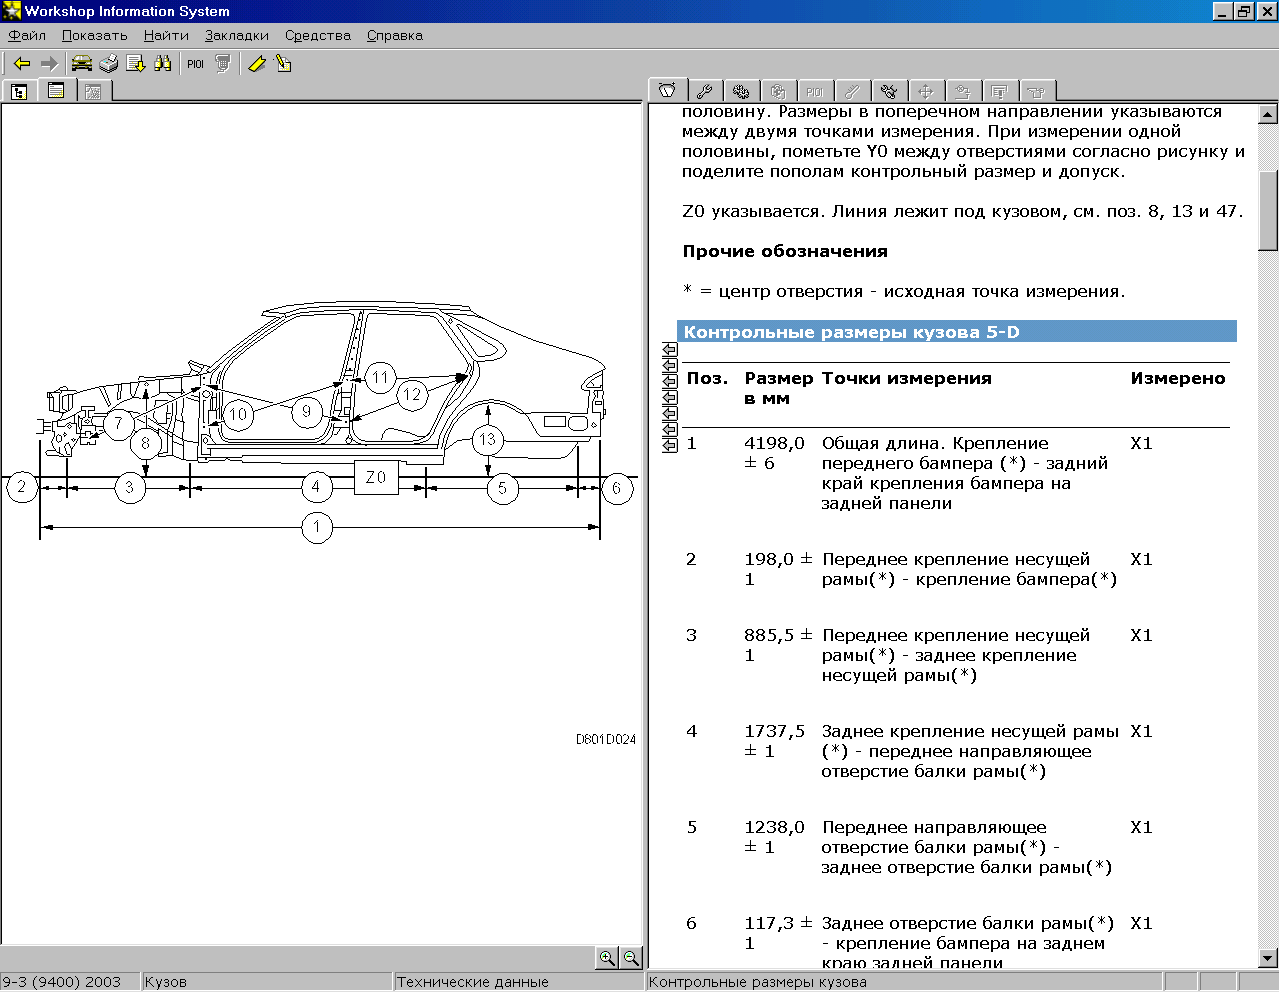Image resolution: width=1279 pixels, height=992 pixels.
Task: Click '9-3 (9400) 2003' in the status bar
Action: pyautogui.click(x=61, y=982)
